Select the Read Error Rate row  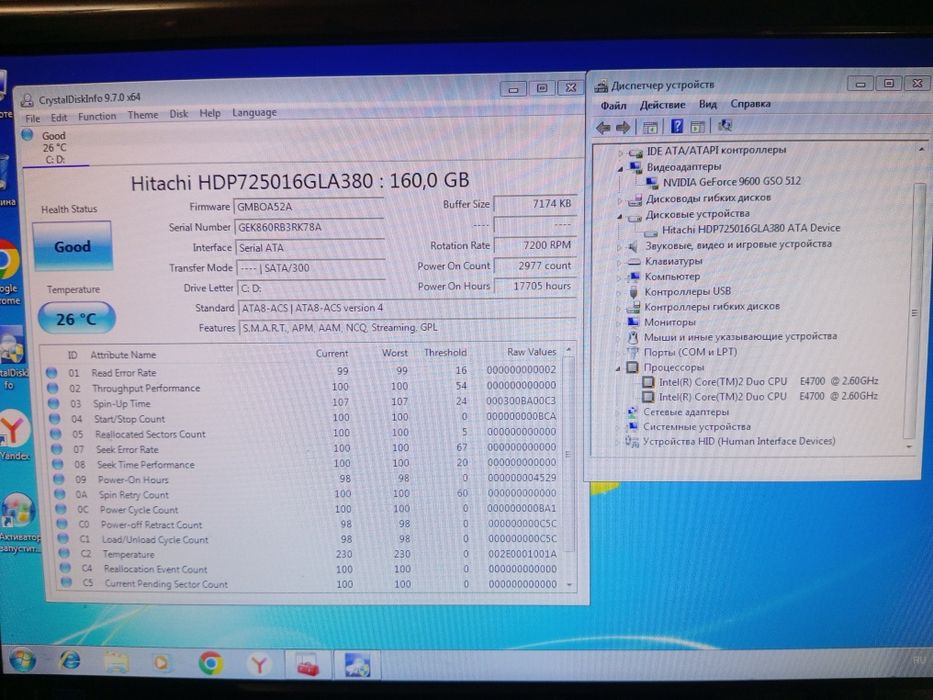point(302,372)
